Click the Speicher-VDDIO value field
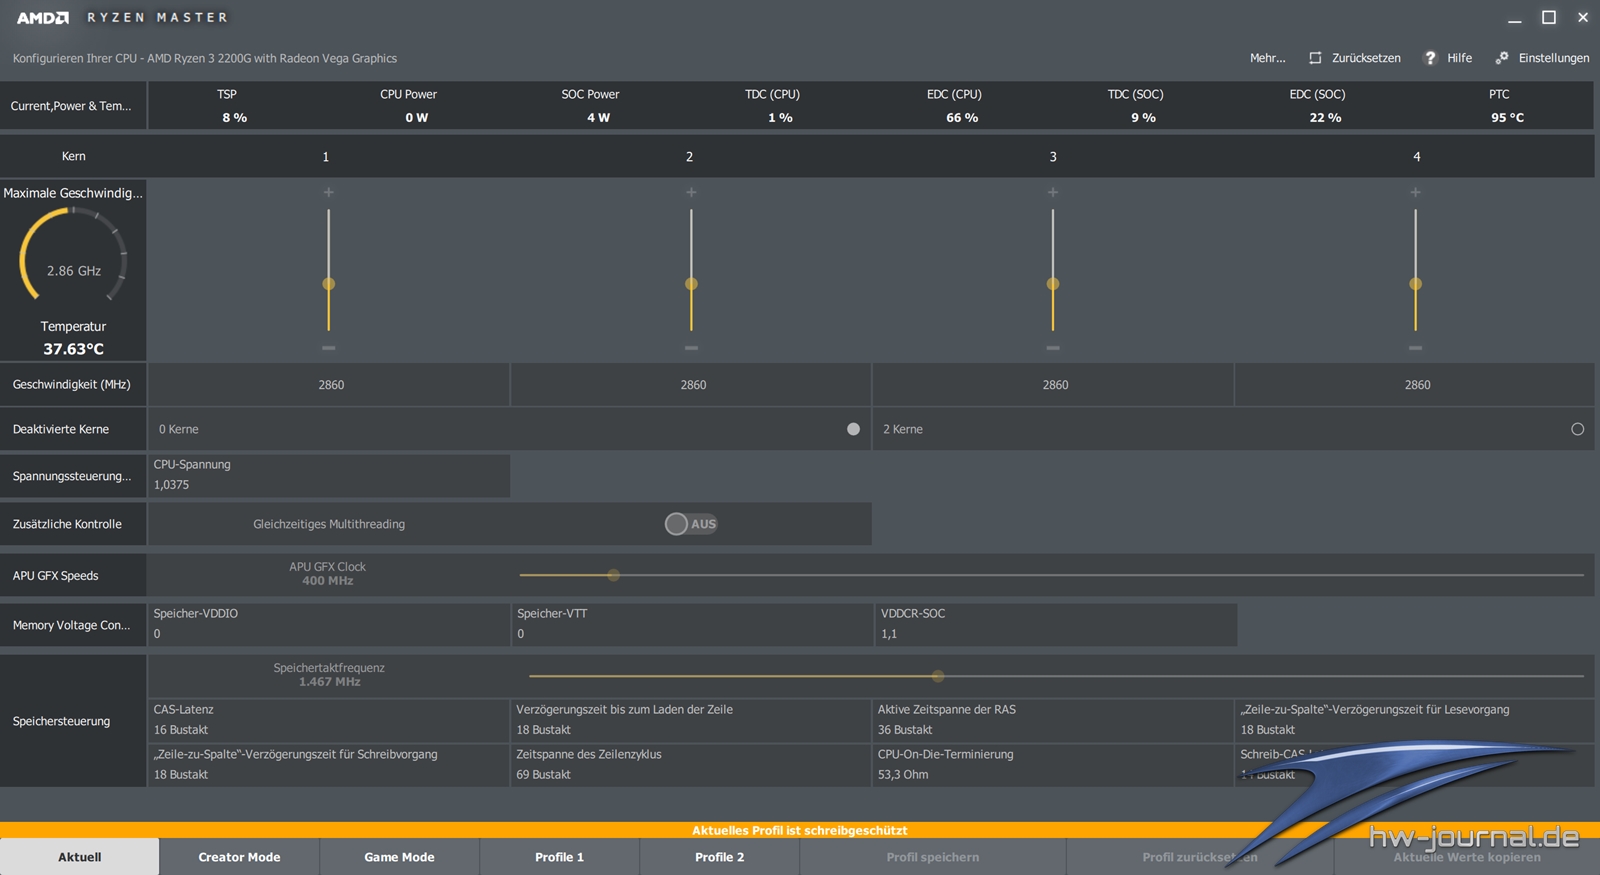 [x=329, y=624]
